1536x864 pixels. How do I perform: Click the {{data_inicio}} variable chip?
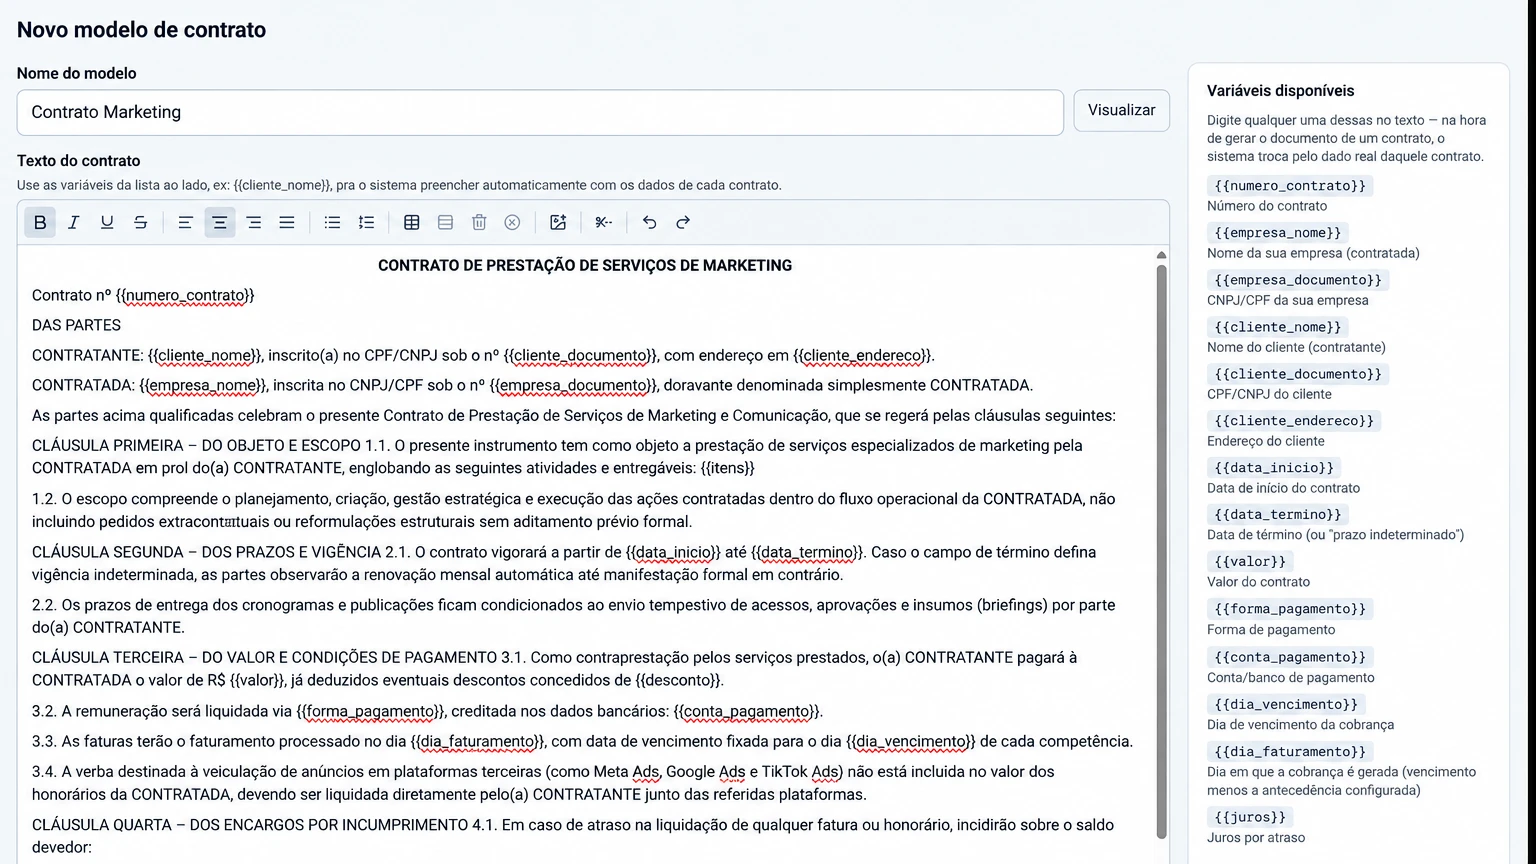pyautogui.click(x=1273, y=468)
